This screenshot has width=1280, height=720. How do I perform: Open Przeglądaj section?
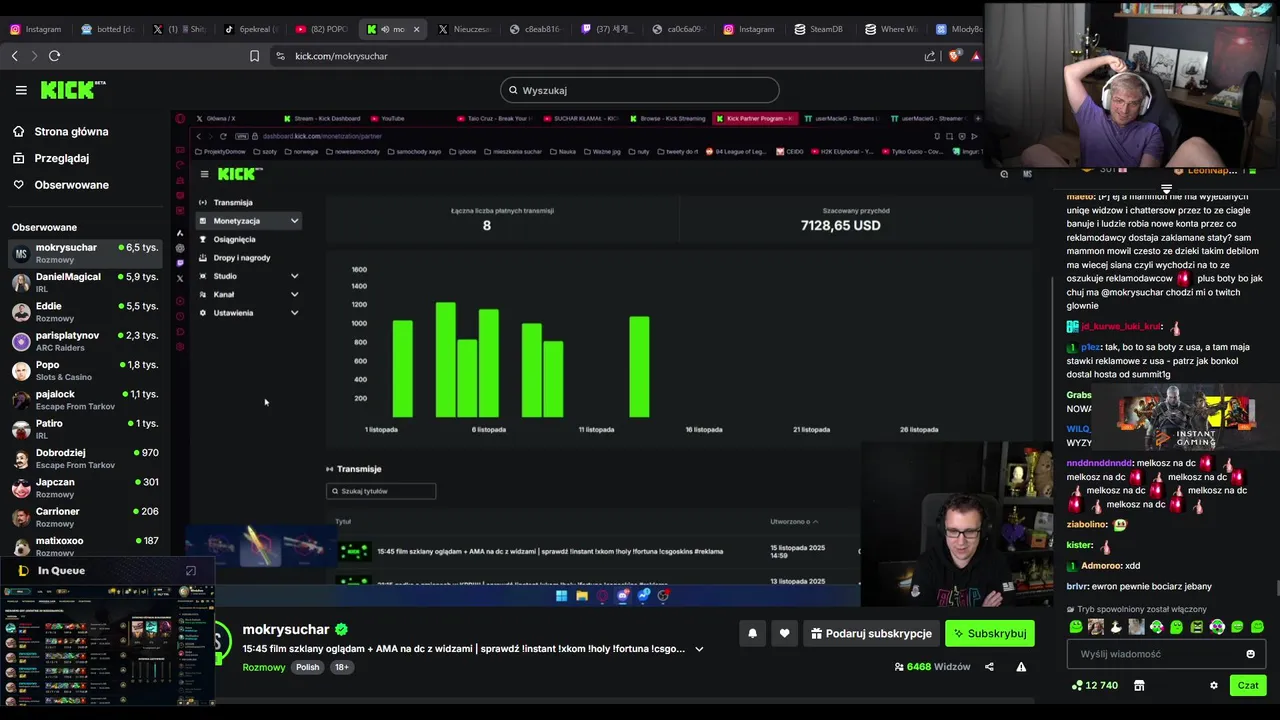62,158
